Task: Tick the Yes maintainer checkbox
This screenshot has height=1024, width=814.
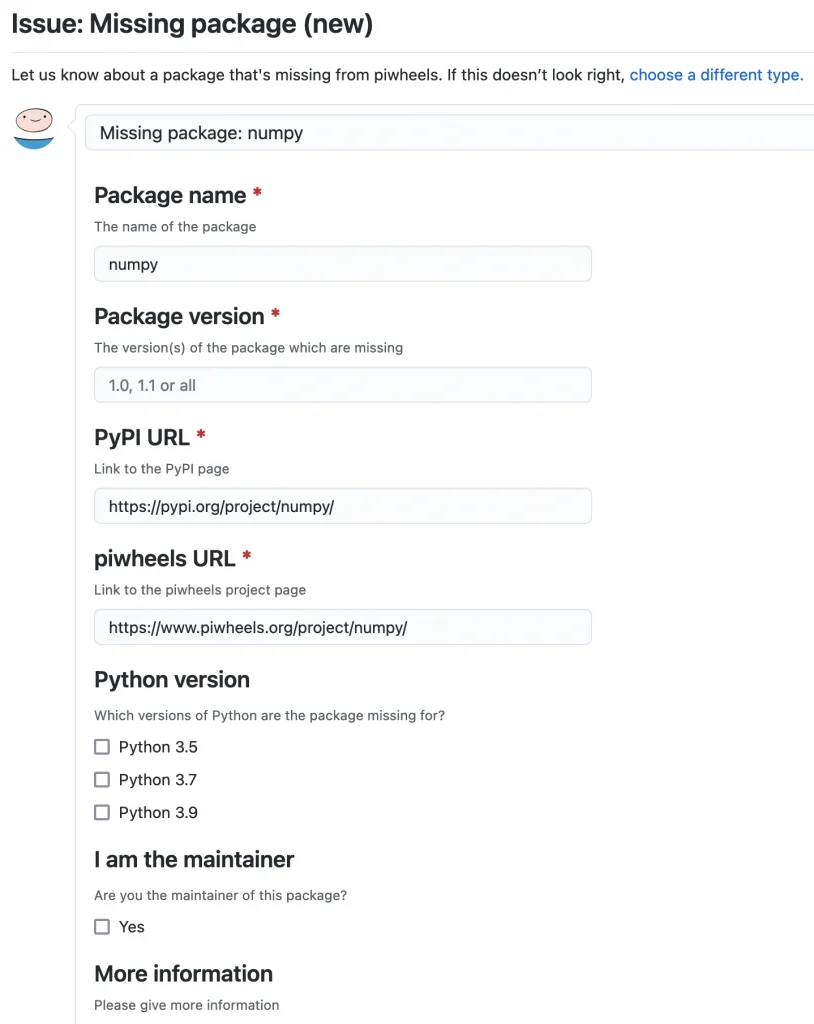Action: pyautogui.click(x=102, y=926)
